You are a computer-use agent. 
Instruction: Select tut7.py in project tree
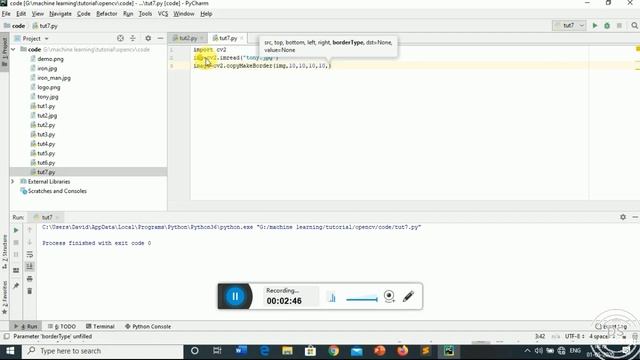click(46, 172)
